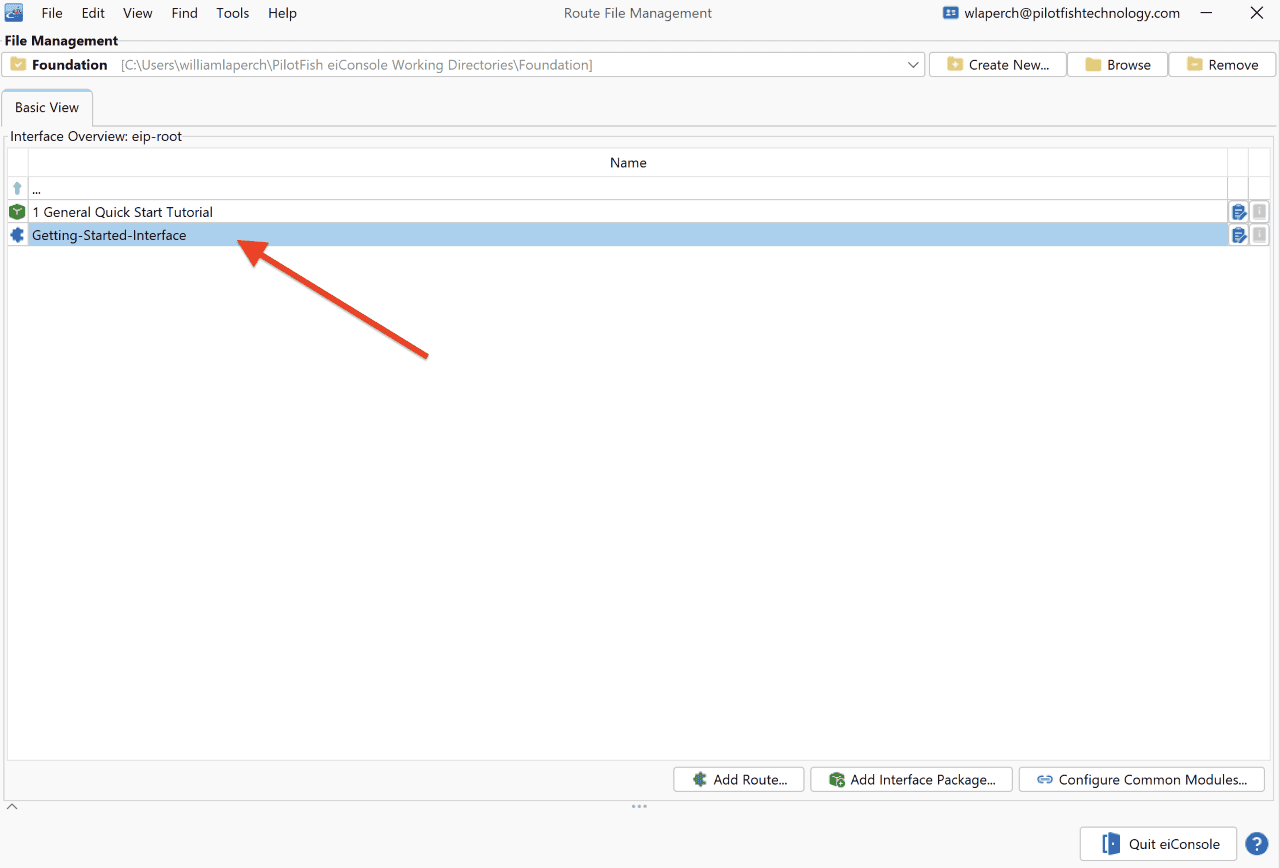Click the user account email wlaperch@pilotfishtechnology.com
Viewport: 1280px width, 868px height.
click(x=1072, y=13)
